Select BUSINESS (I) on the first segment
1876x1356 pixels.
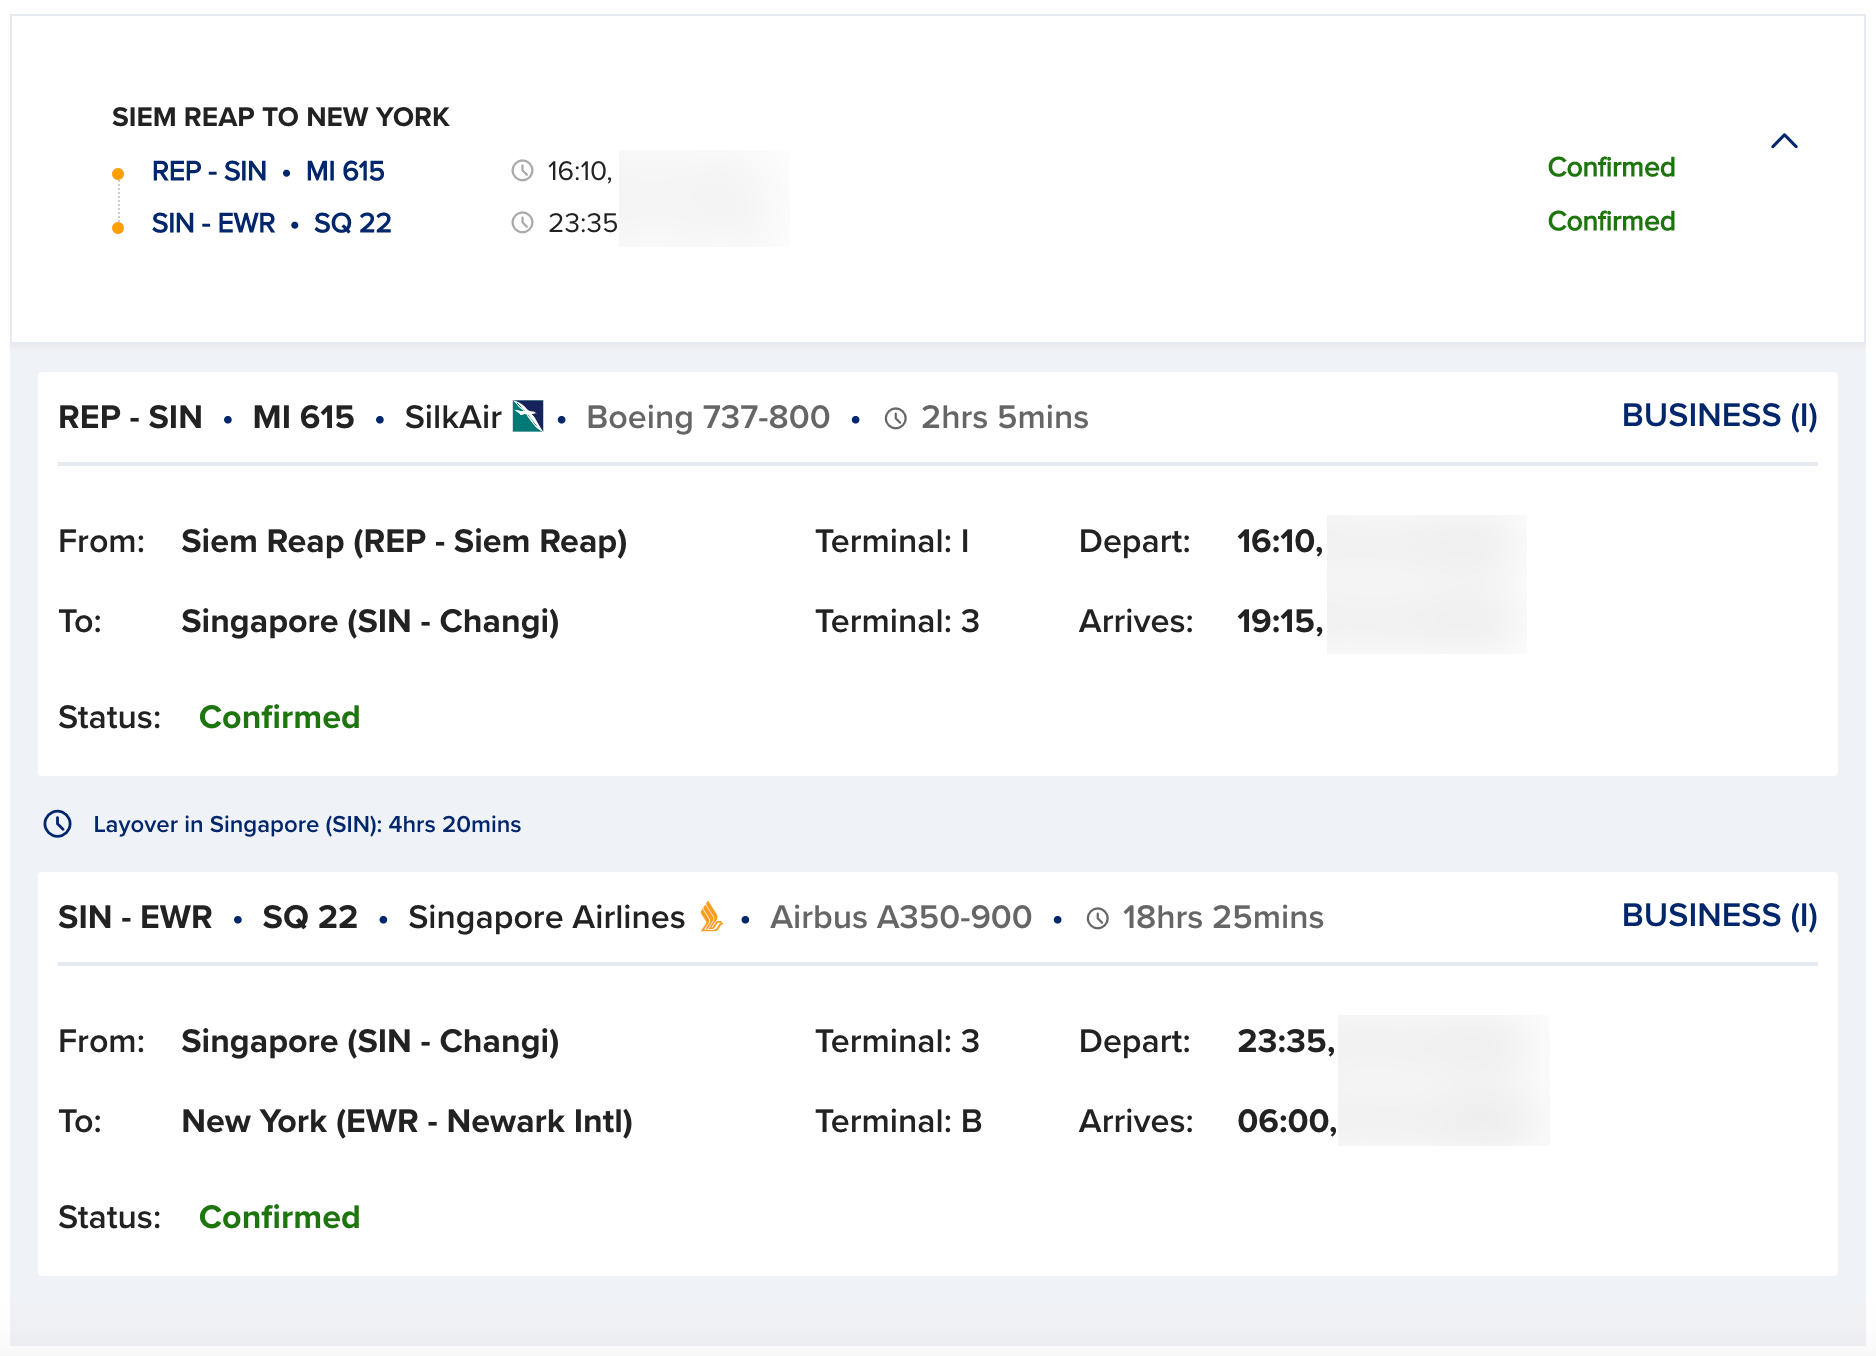click(x=1718, y=415)
